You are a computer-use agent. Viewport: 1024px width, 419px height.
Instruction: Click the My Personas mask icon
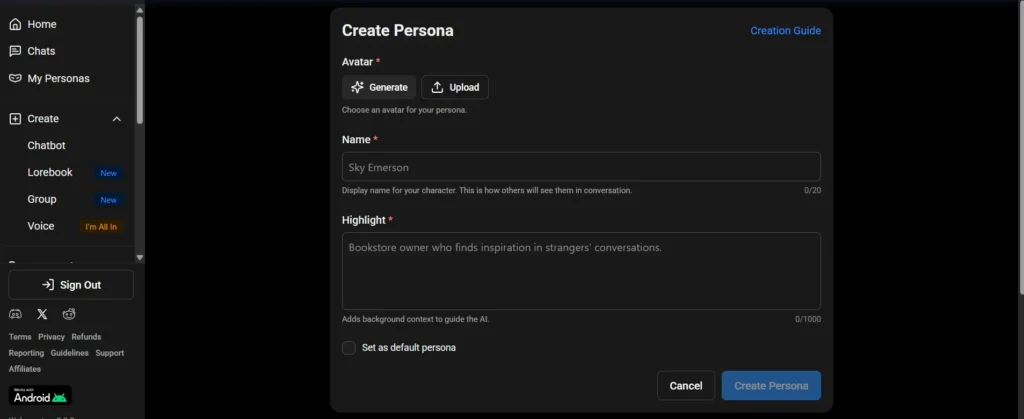15,78
